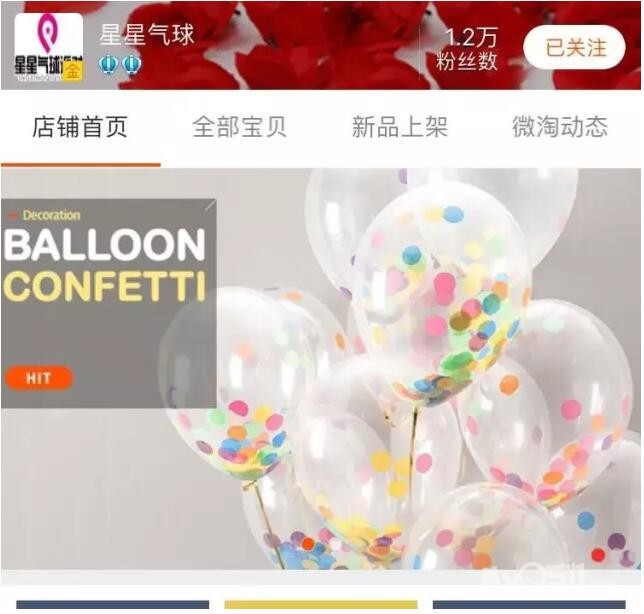This screenshot has height=614, width=644.
Task: Click the BALLOON CONFETTI banner title
Action: 104,264
